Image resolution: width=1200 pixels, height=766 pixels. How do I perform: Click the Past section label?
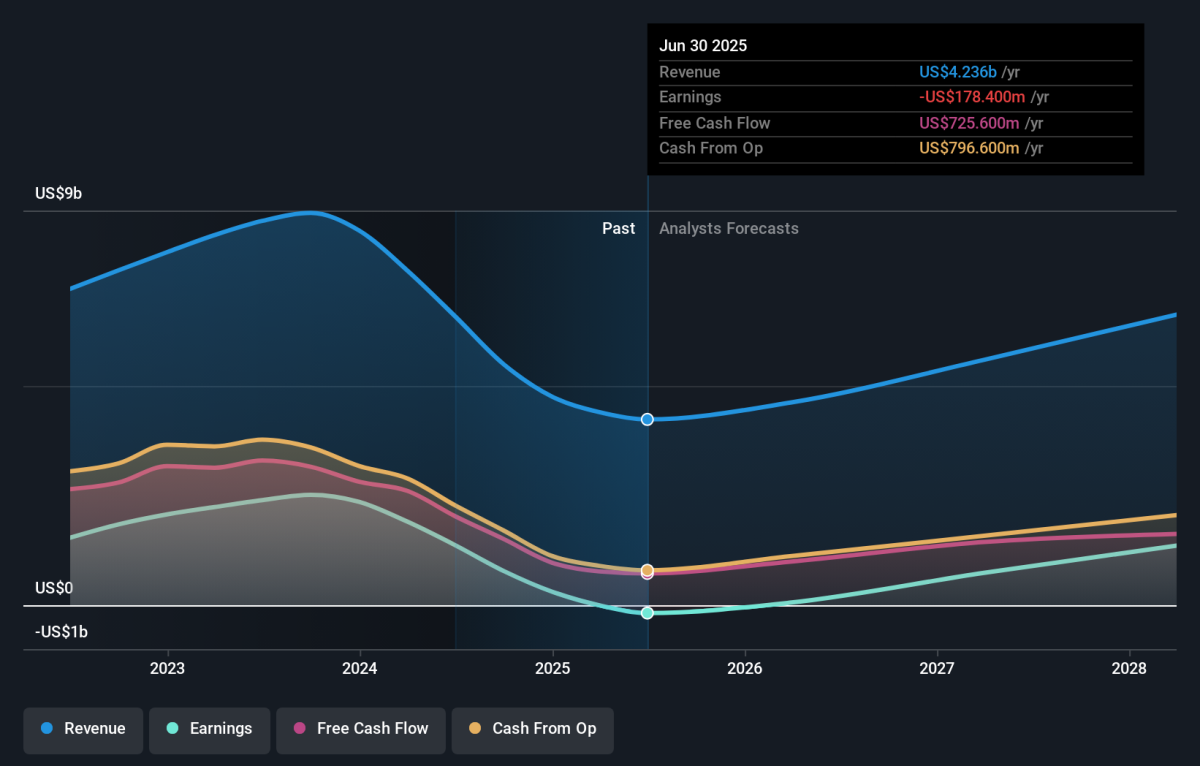[618, 229]
